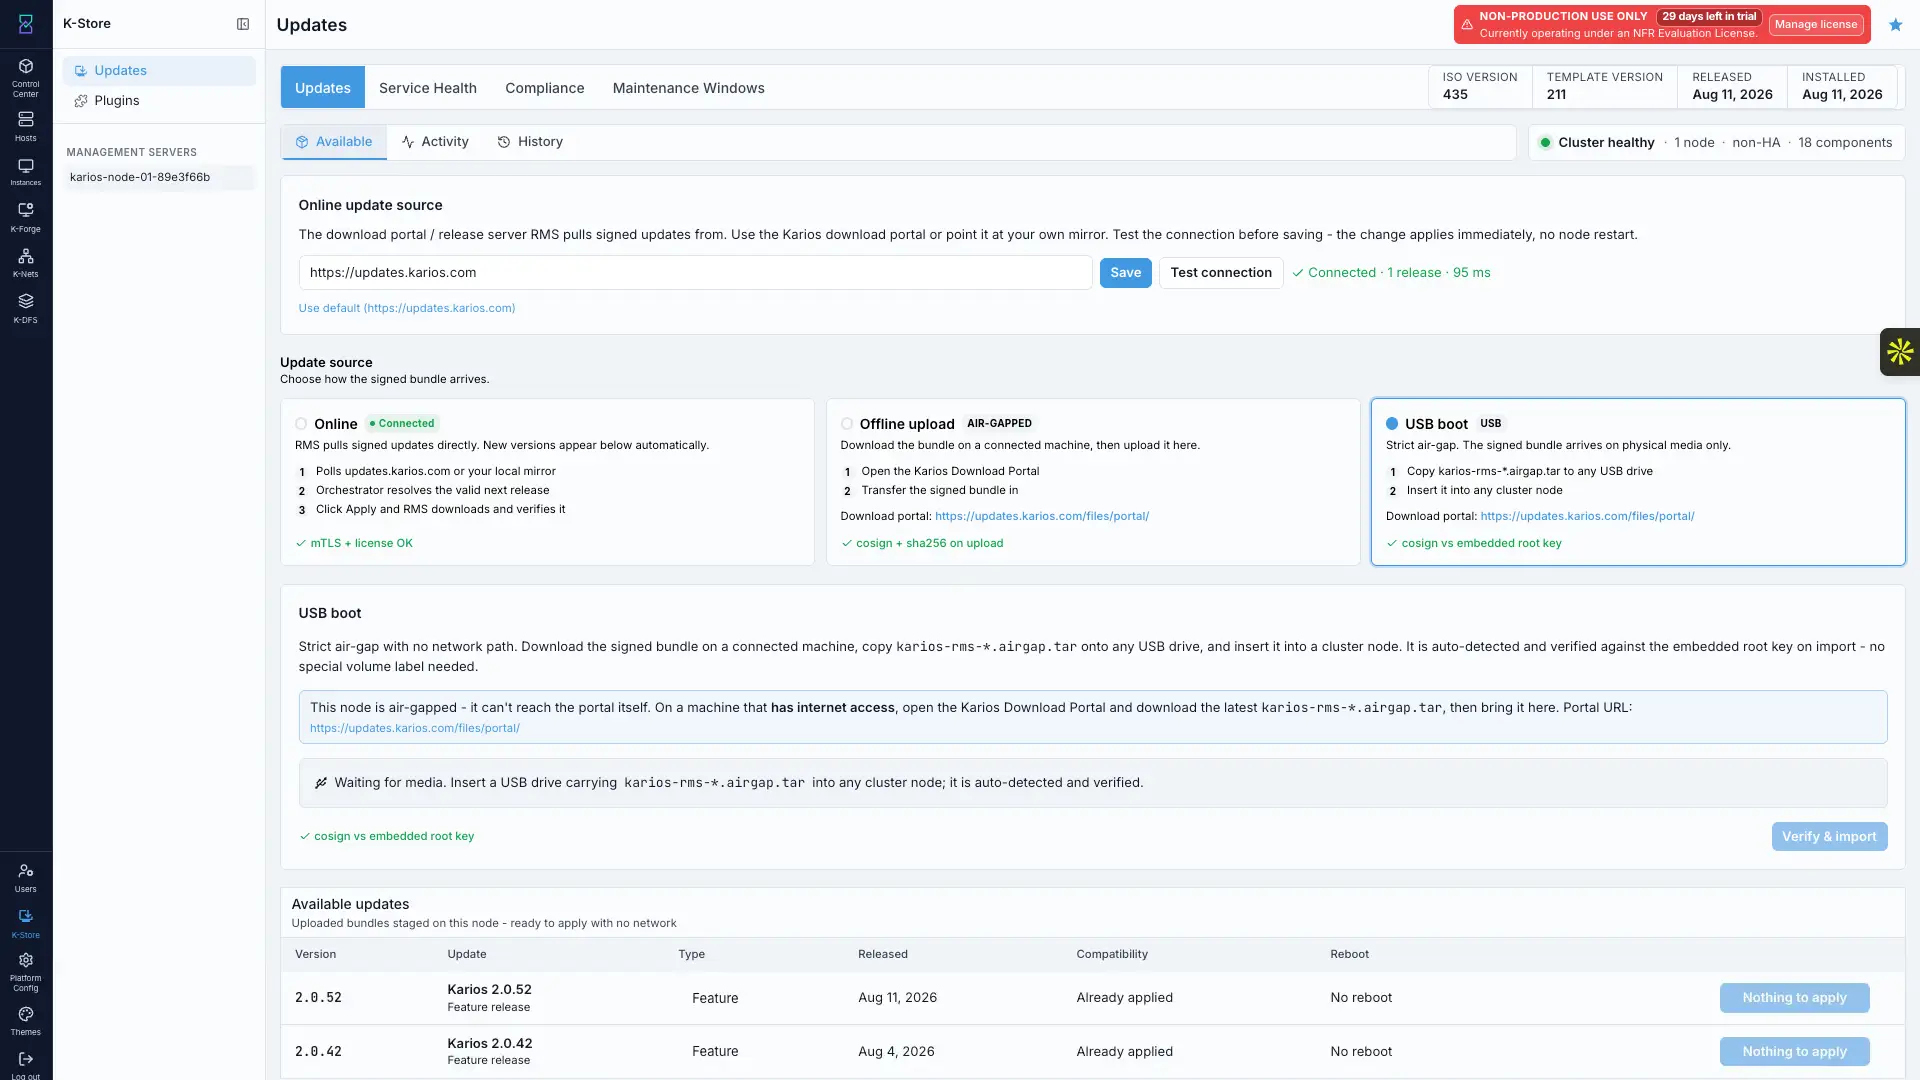Go to Control Center in the sidebar
The height and width of the screenshot is (1080, 1920).
pos(26,77)
